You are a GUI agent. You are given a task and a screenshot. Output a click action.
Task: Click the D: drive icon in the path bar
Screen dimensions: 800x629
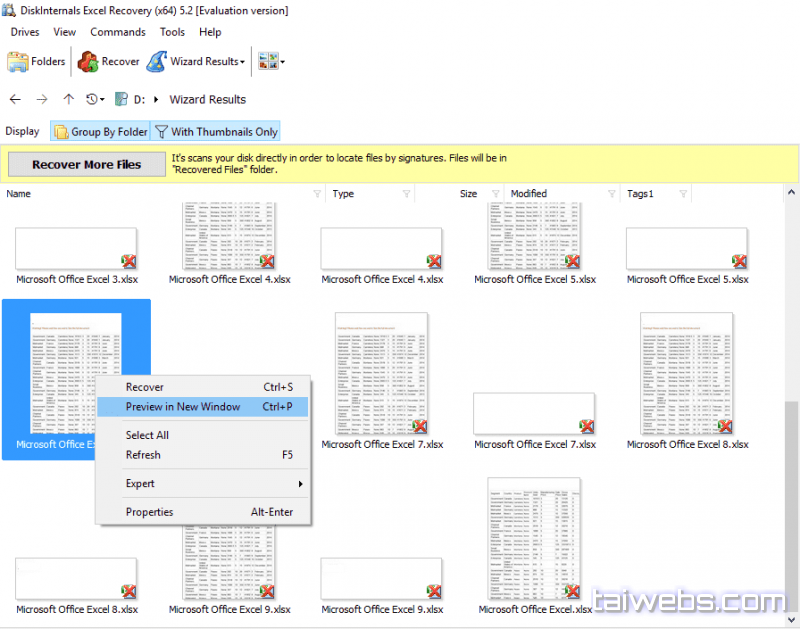pos(121,99)
